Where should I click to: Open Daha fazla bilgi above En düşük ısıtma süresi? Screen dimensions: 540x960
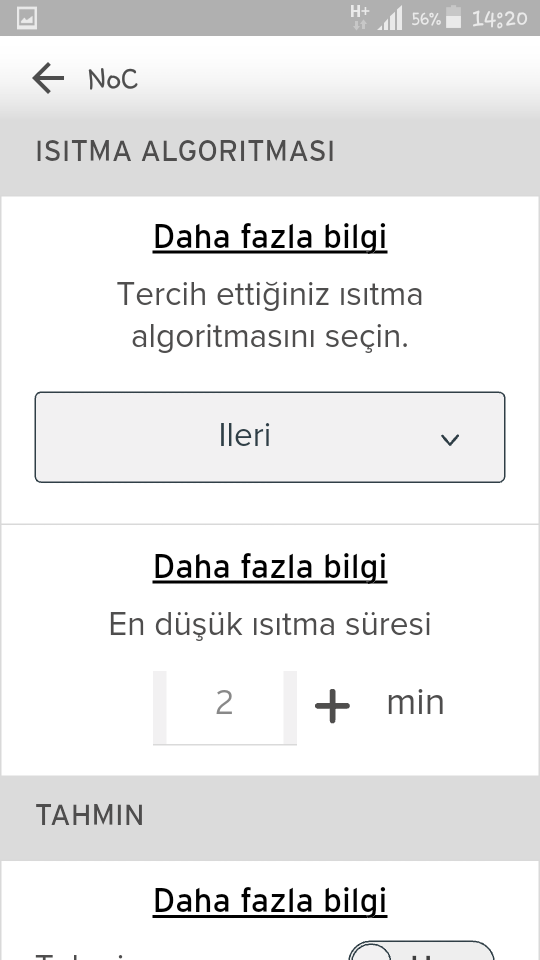tap(270, 567)
